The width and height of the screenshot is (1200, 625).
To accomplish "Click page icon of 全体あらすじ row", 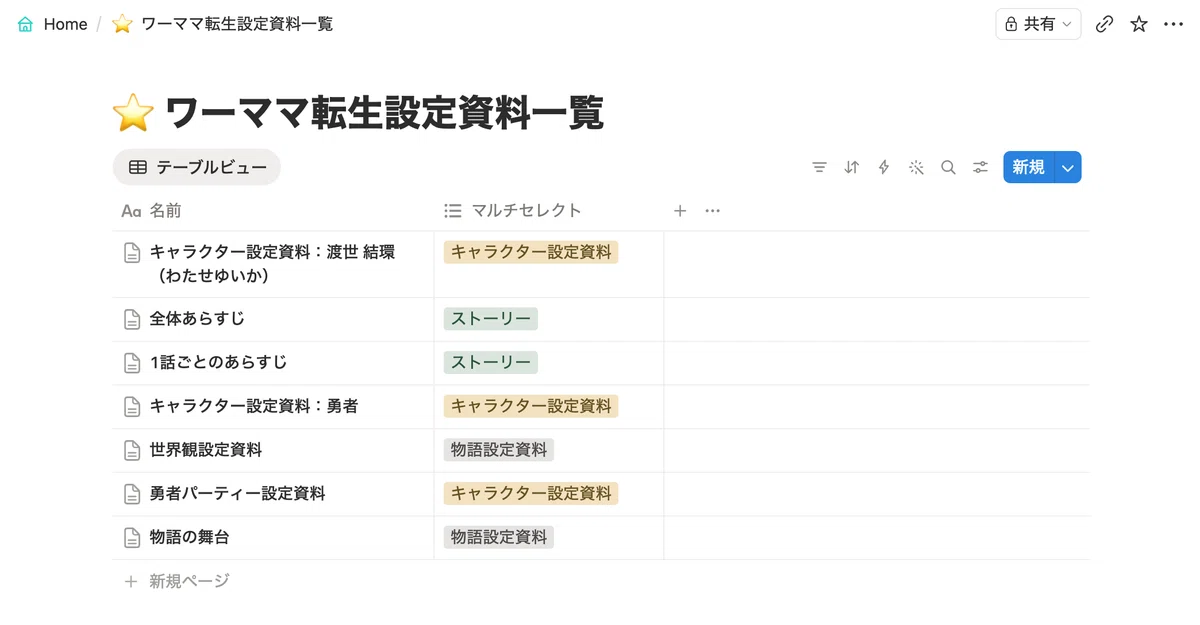I will (131, 319).
